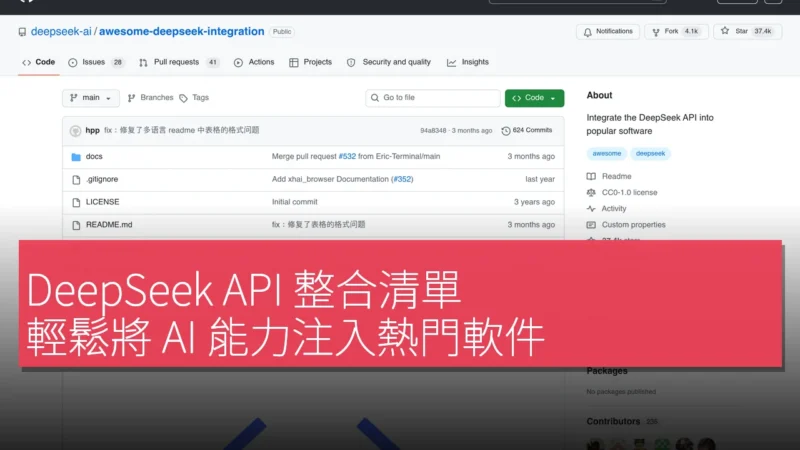Open the Insights tab
Screen dimensions: 800x450
tap(468, 62)
